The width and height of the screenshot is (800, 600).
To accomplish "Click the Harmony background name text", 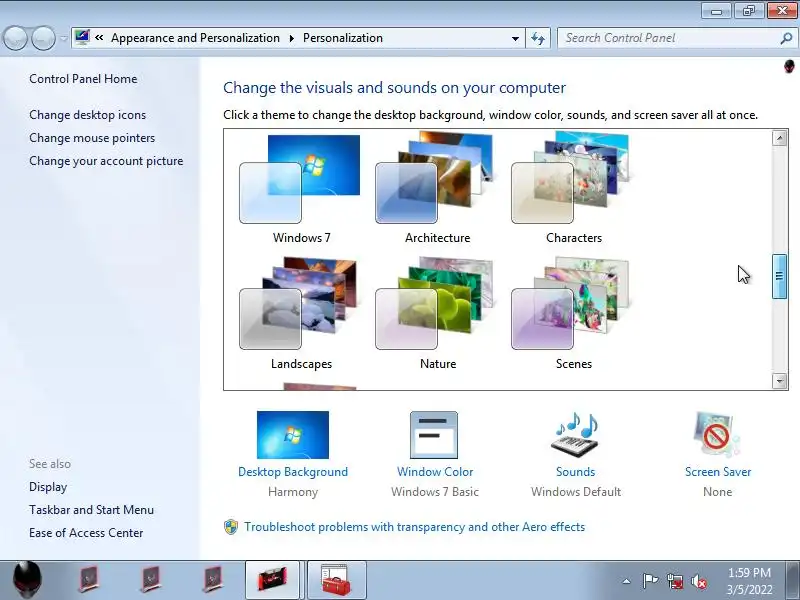I will click(x=293, y=492).
